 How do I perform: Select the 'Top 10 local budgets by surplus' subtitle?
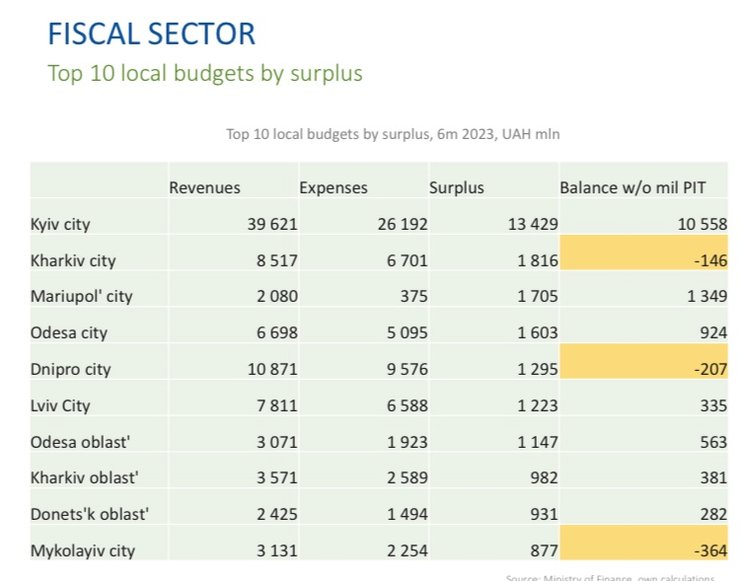coord(205,73)
